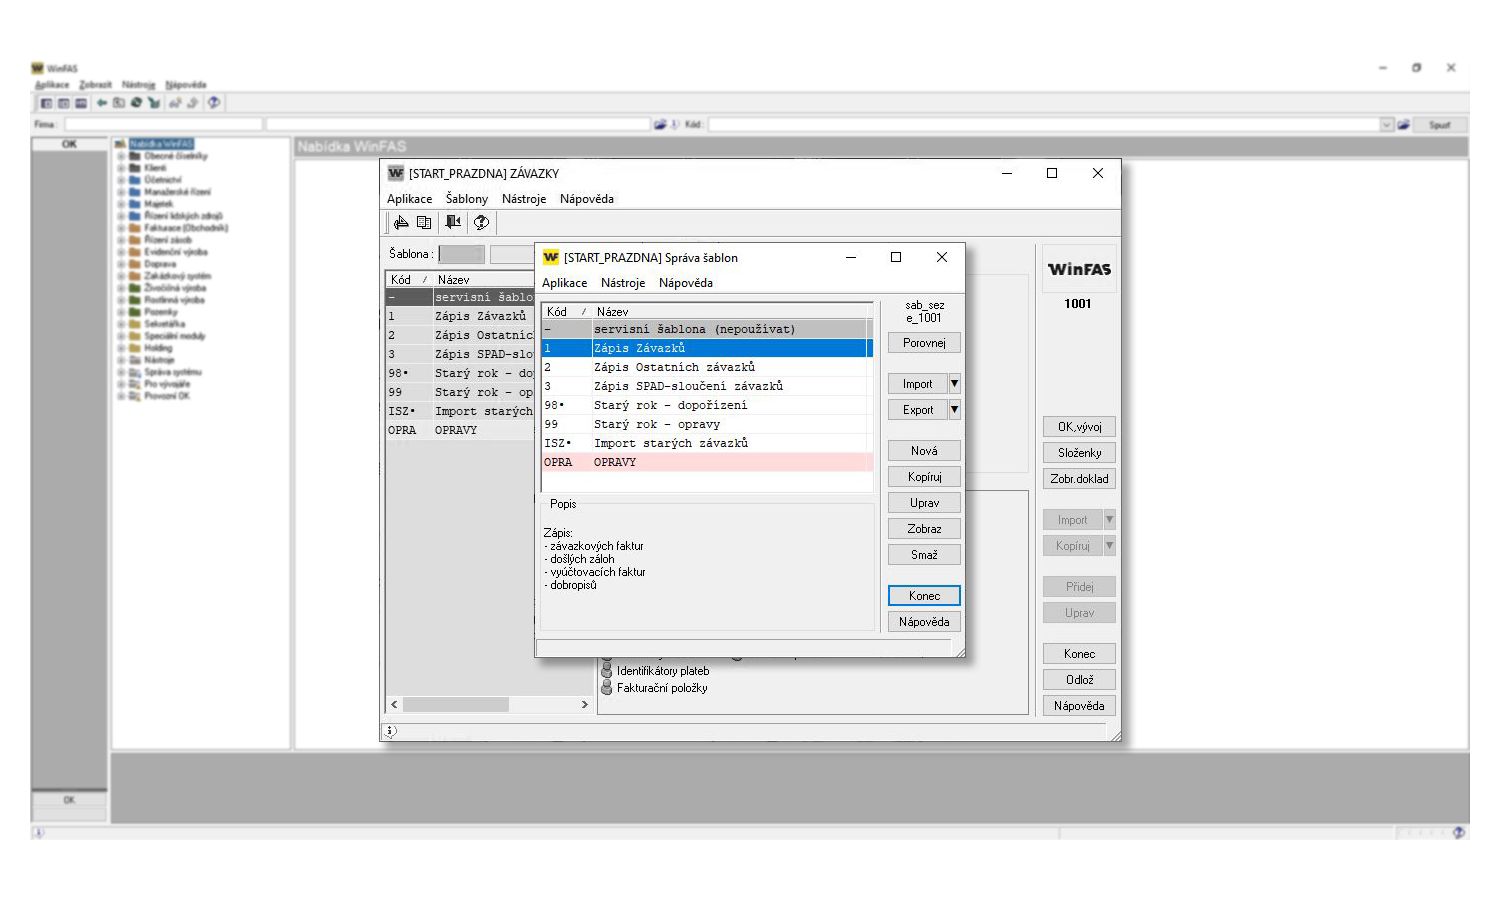
Task: Click the help bubble icon in ZÁVAZKY toolbar
Action: 481,222
